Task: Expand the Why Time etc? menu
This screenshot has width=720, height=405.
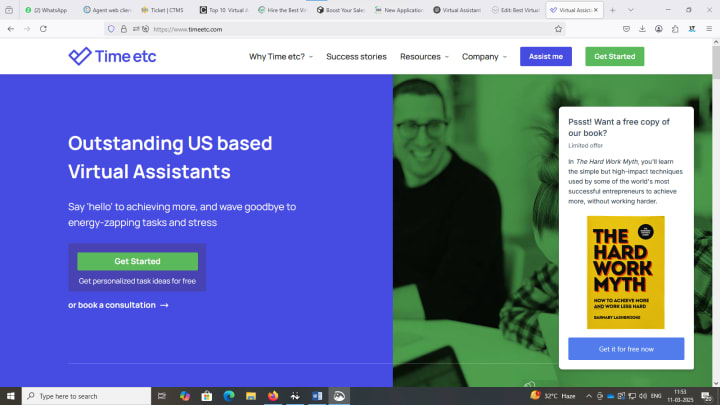Action: coord(281,56)
